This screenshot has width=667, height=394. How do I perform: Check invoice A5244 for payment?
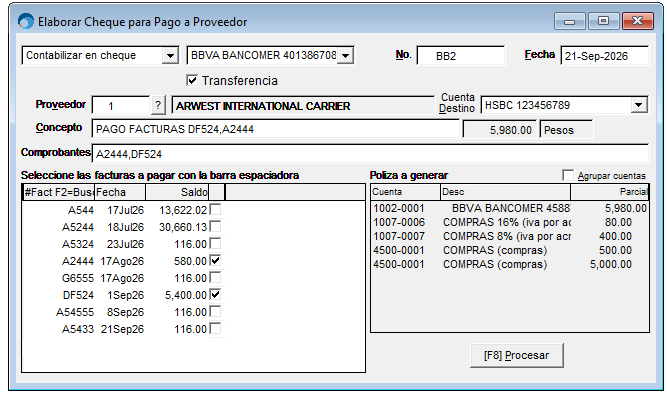click(x=216, y=226)
